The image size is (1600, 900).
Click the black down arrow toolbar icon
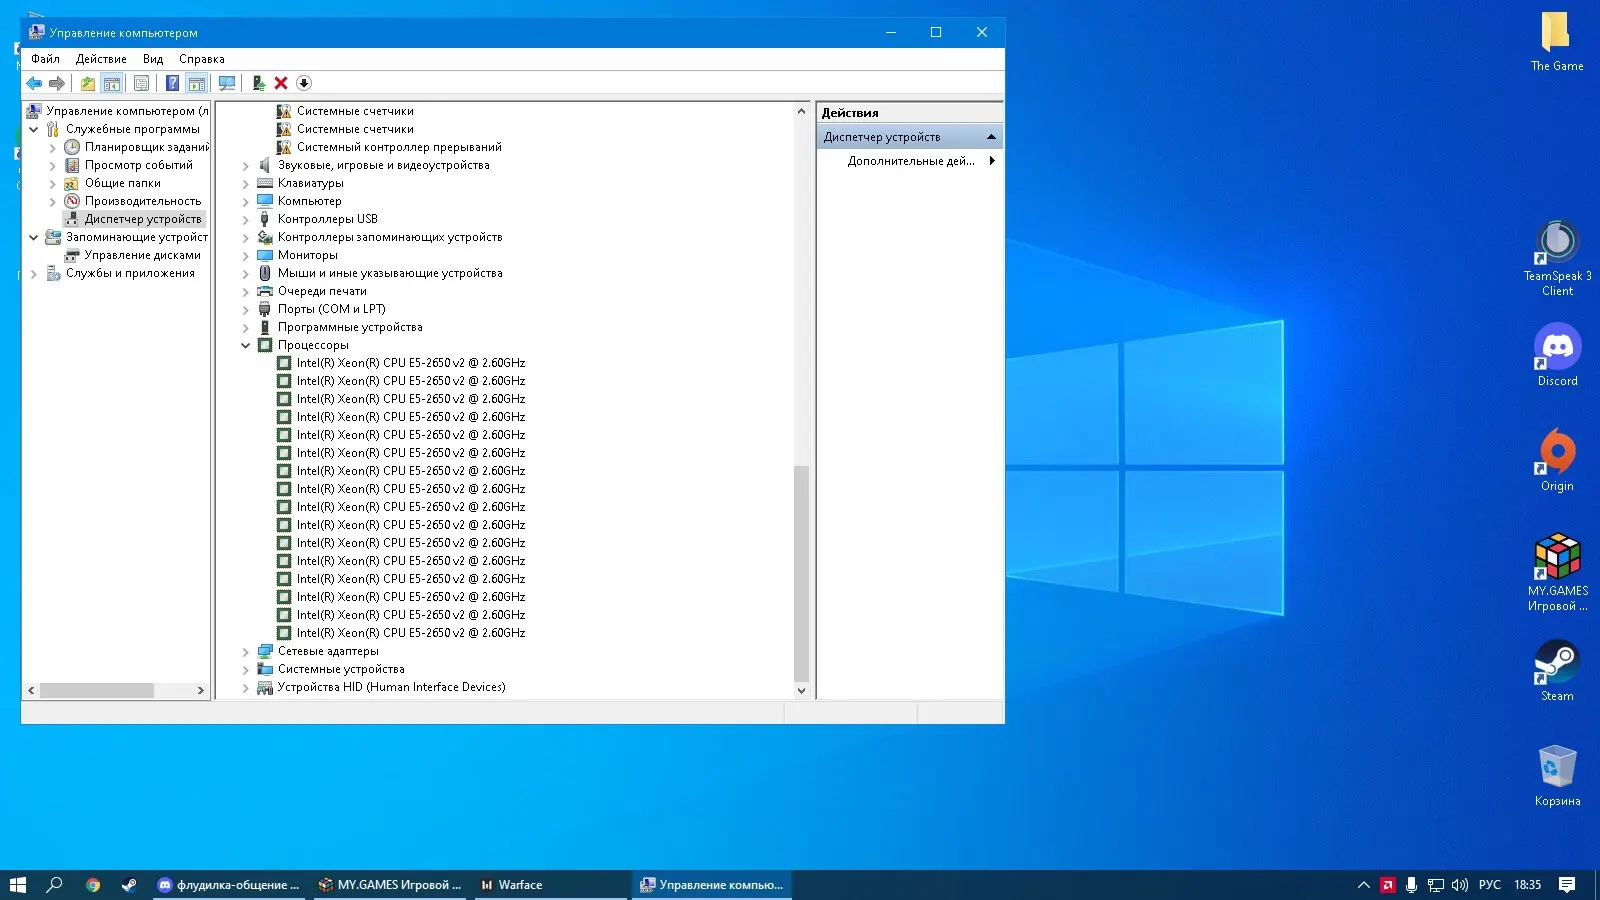[x=304, y=84]
